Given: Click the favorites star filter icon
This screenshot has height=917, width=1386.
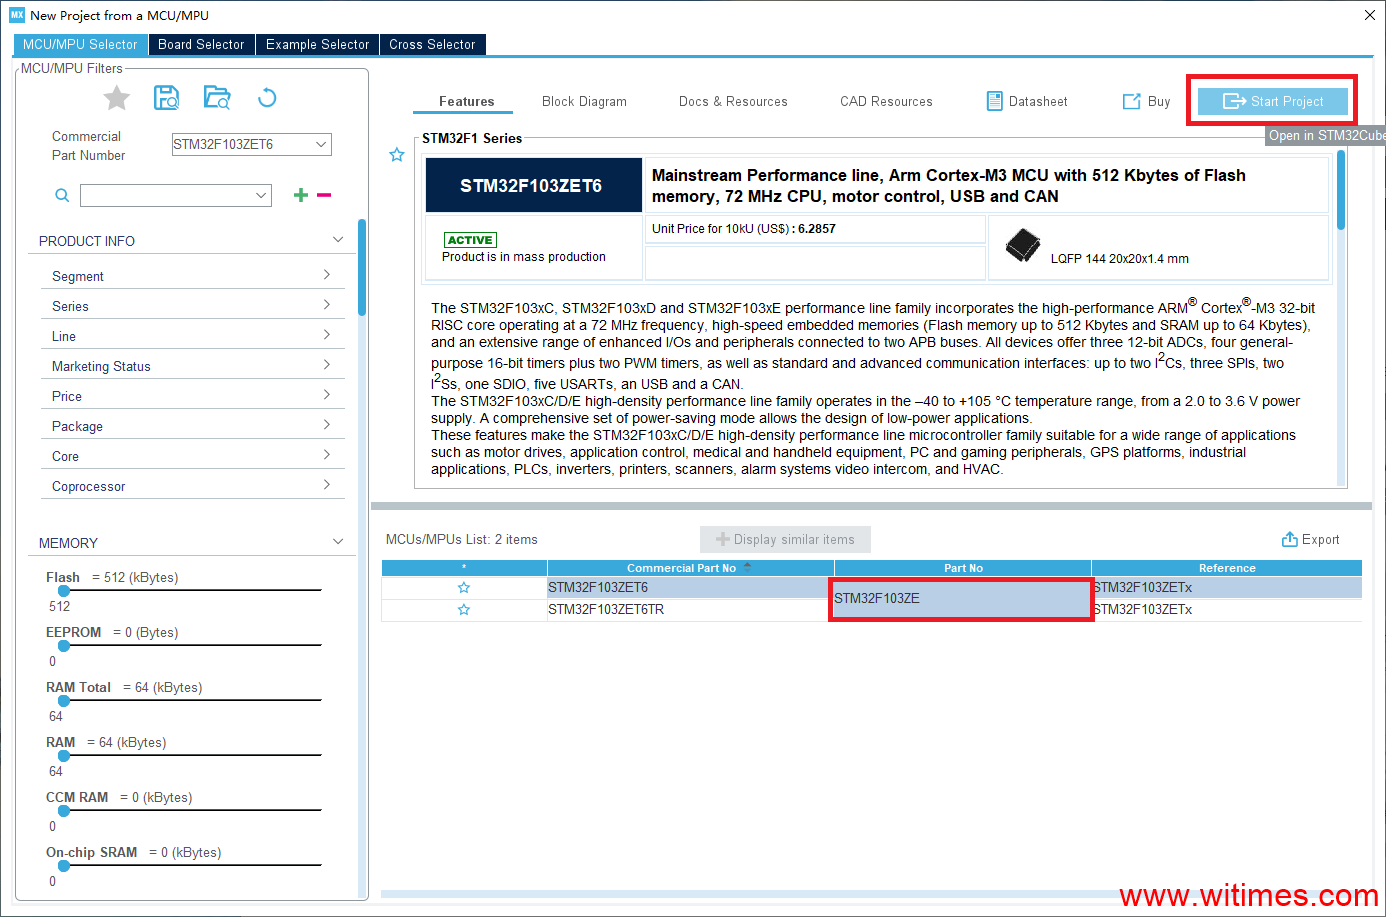Looking at the screenshot, I should 117,98.
